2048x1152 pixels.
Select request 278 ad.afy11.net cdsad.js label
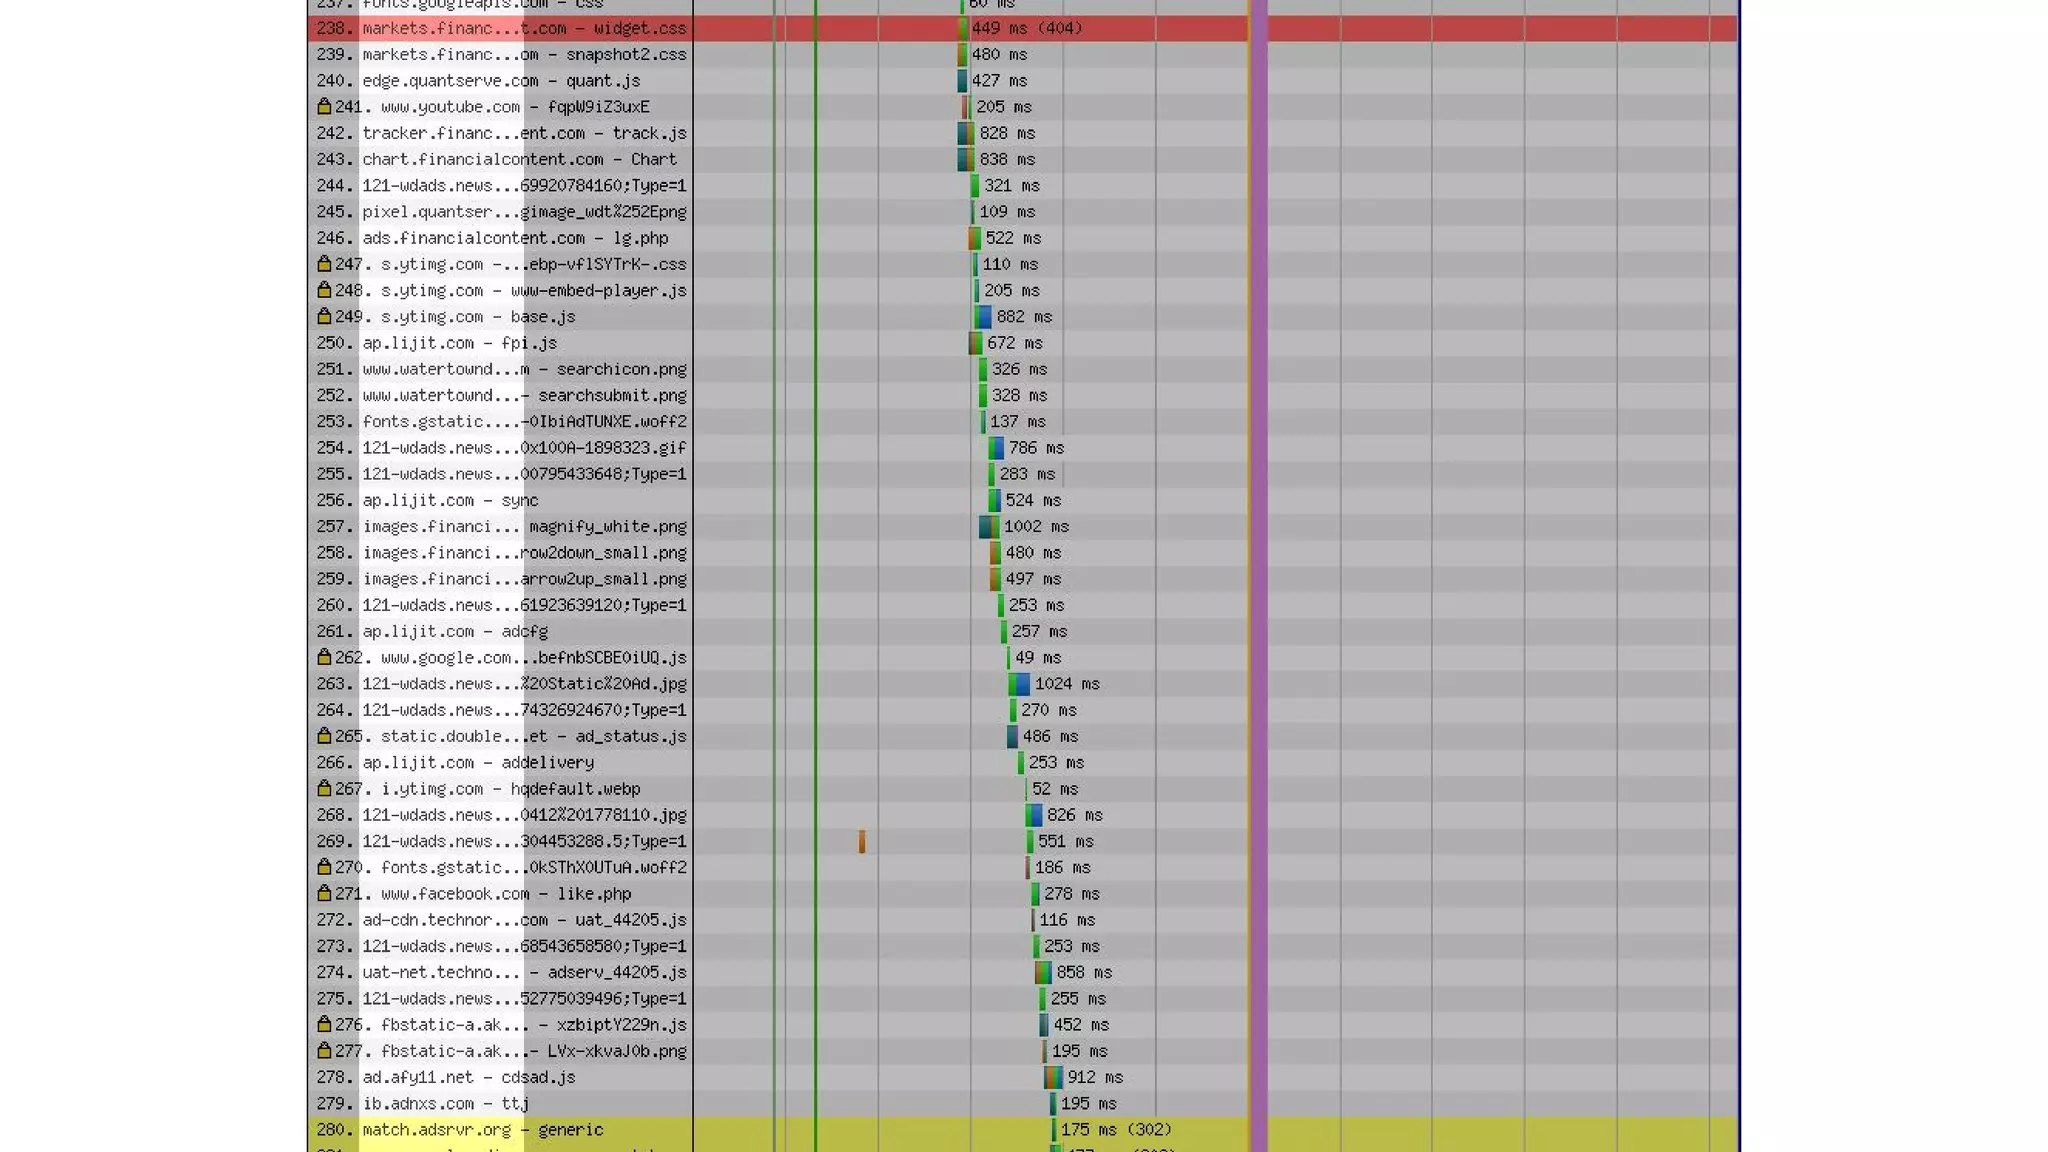click(x=468, y=1077)
